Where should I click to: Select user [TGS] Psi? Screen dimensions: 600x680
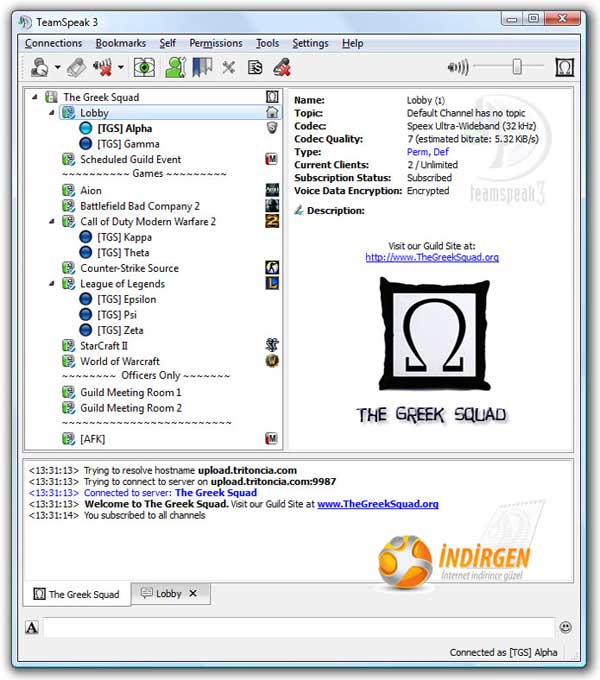click(117, 315)
